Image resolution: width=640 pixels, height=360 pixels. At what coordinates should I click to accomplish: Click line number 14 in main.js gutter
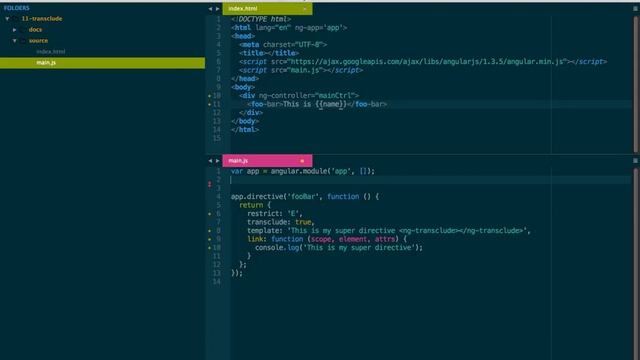tap(217, 282)
